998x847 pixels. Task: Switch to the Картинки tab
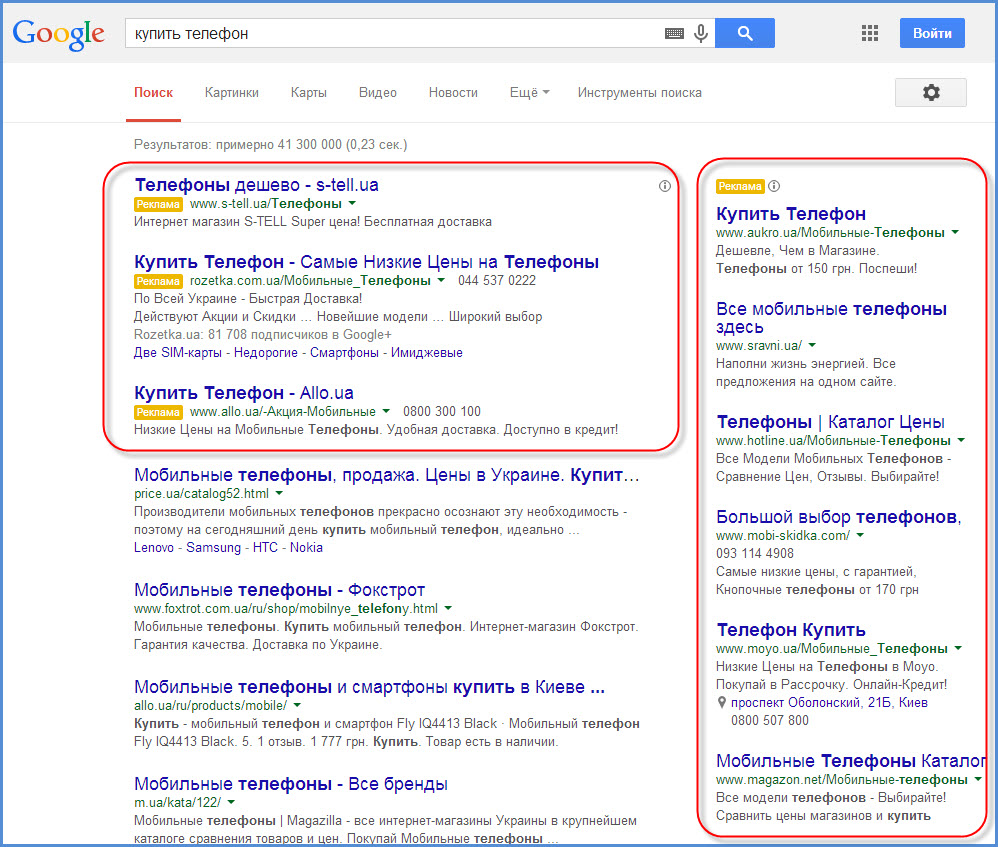pyautogui.click(x=232, y=93)
